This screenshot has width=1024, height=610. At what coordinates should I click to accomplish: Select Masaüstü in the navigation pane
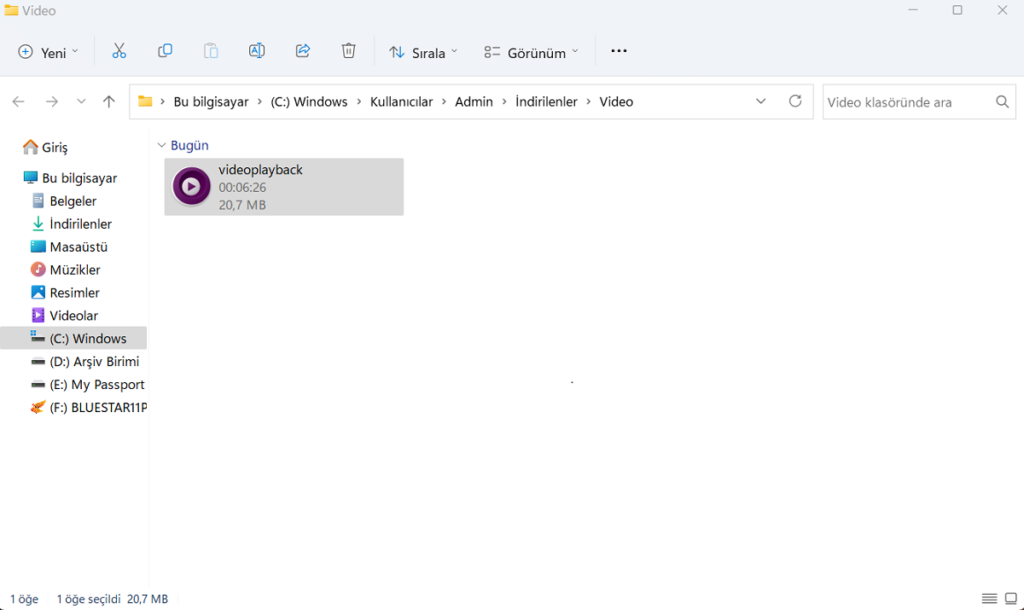coord(78,247)
